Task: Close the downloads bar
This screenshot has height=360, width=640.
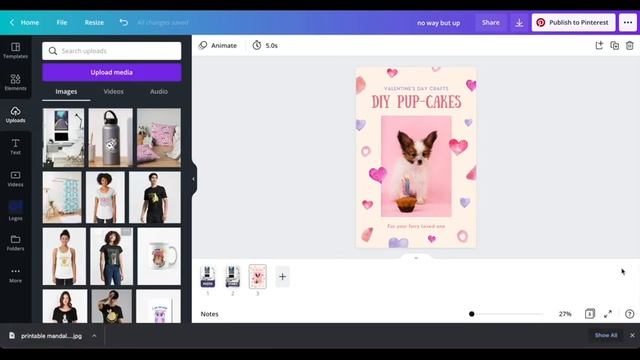Action: (x=632, y=335)
